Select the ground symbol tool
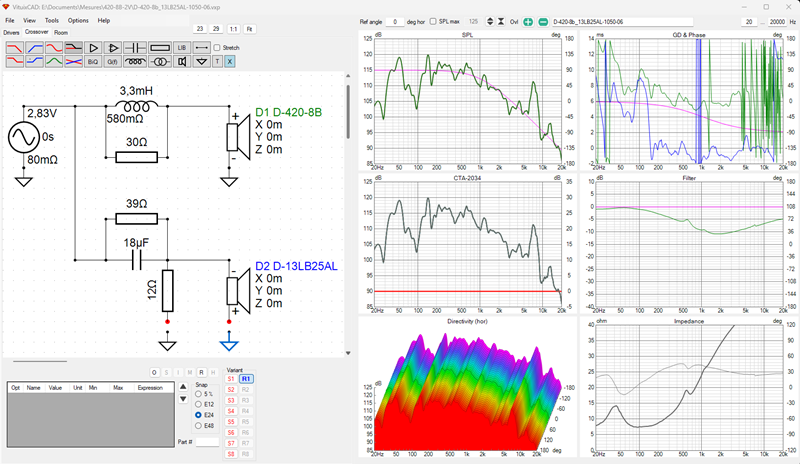The height and width of the screenshot is (464, 800). (x=202, y=62)
